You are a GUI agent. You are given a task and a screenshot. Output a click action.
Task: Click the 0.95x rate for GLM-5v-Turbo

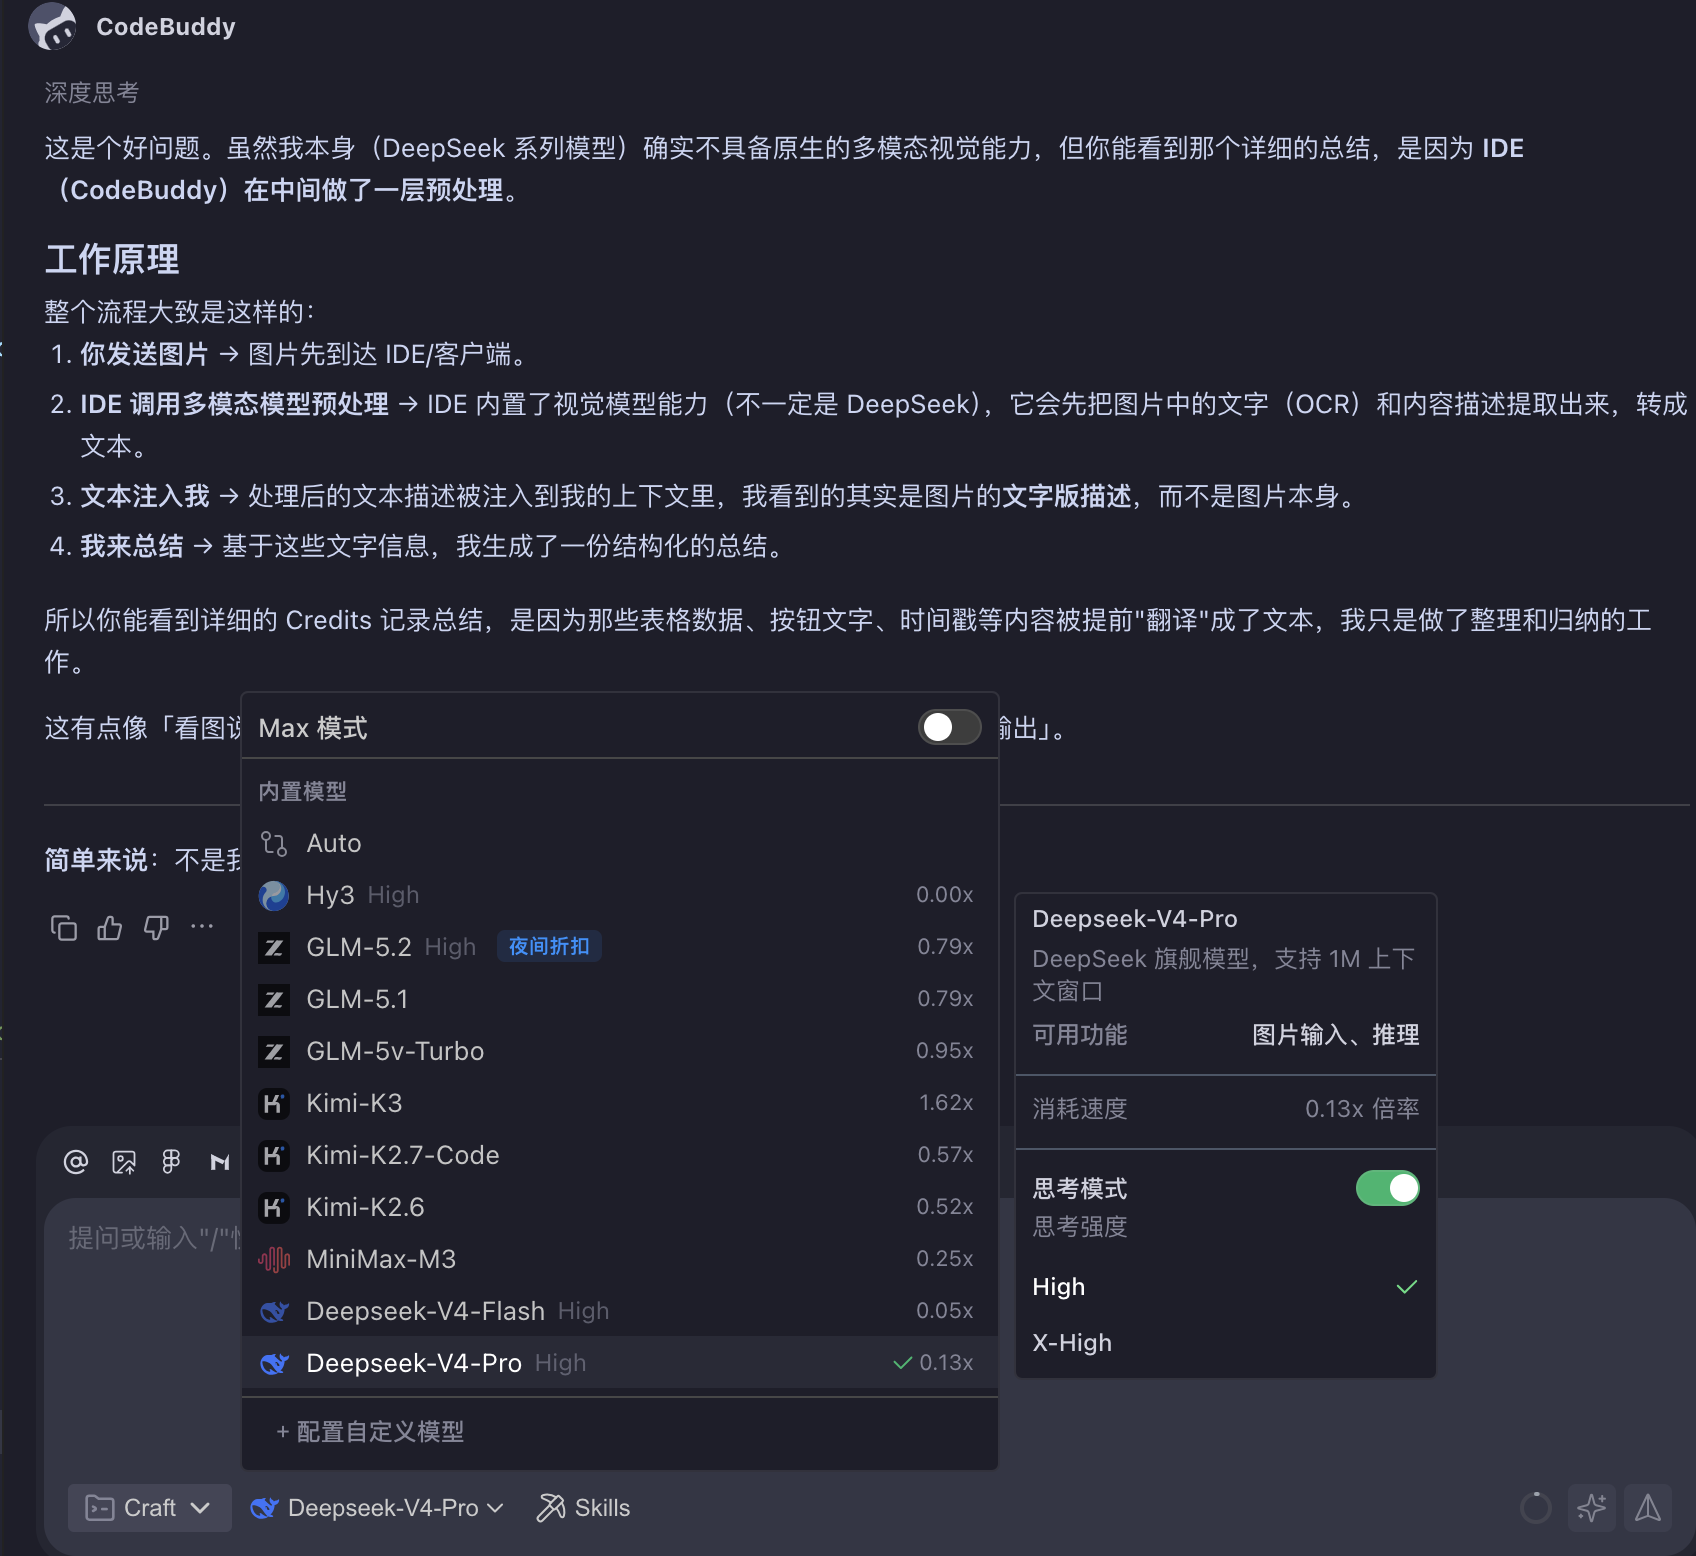(x=945, y=1051)
